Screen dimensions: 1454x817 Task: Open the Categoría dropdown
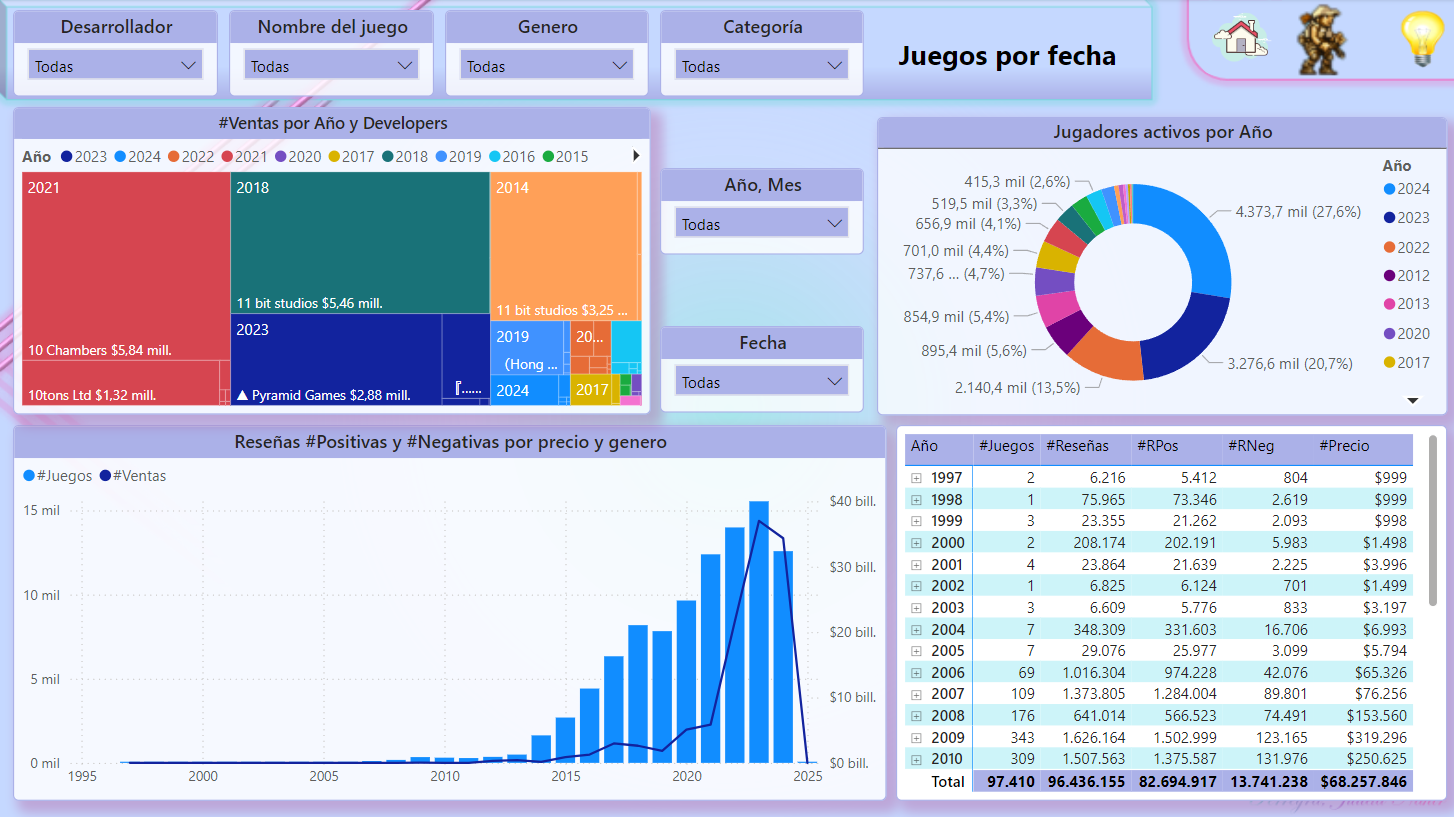[x=762, y=66]
